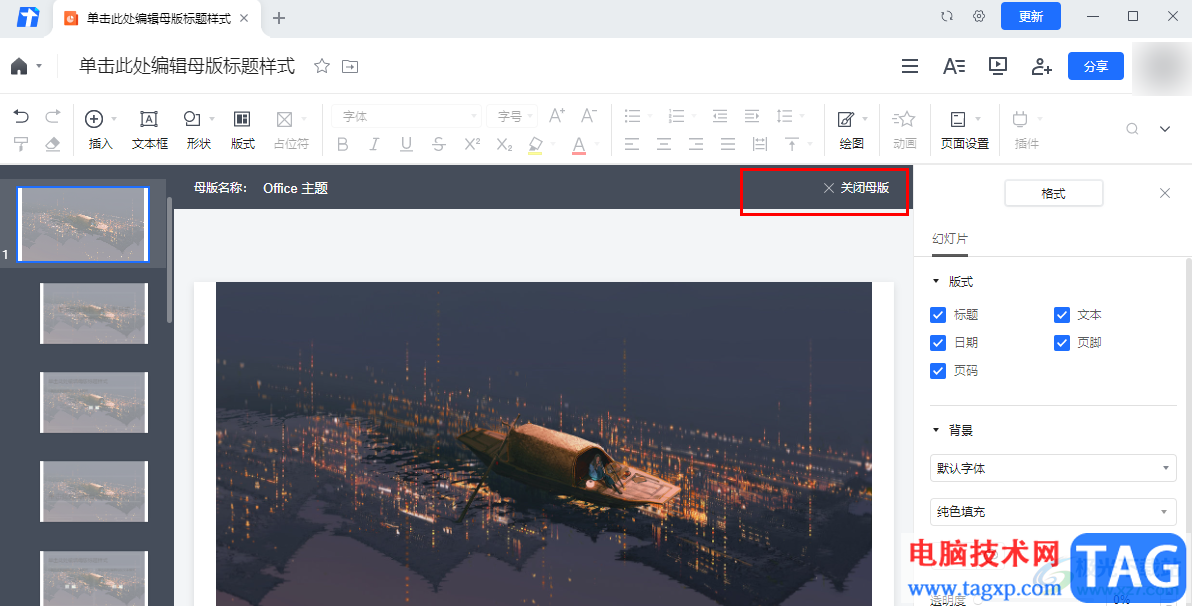This screenshot has width=1192, height=606.
Task: Open the Layout (版式) tool
Action: pos(243,129)
